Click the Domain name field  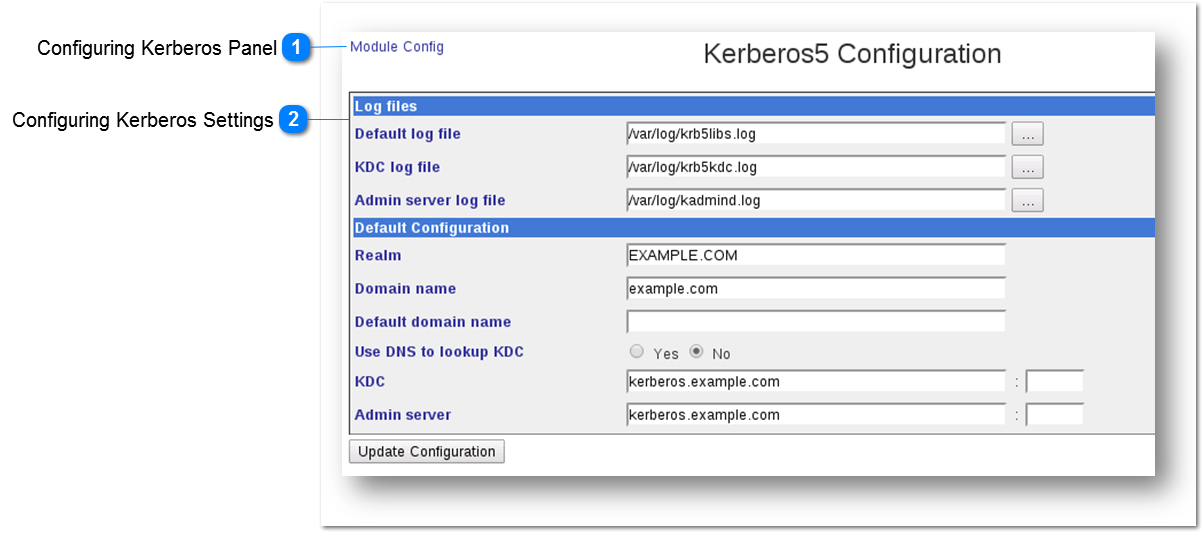point(816,288)
